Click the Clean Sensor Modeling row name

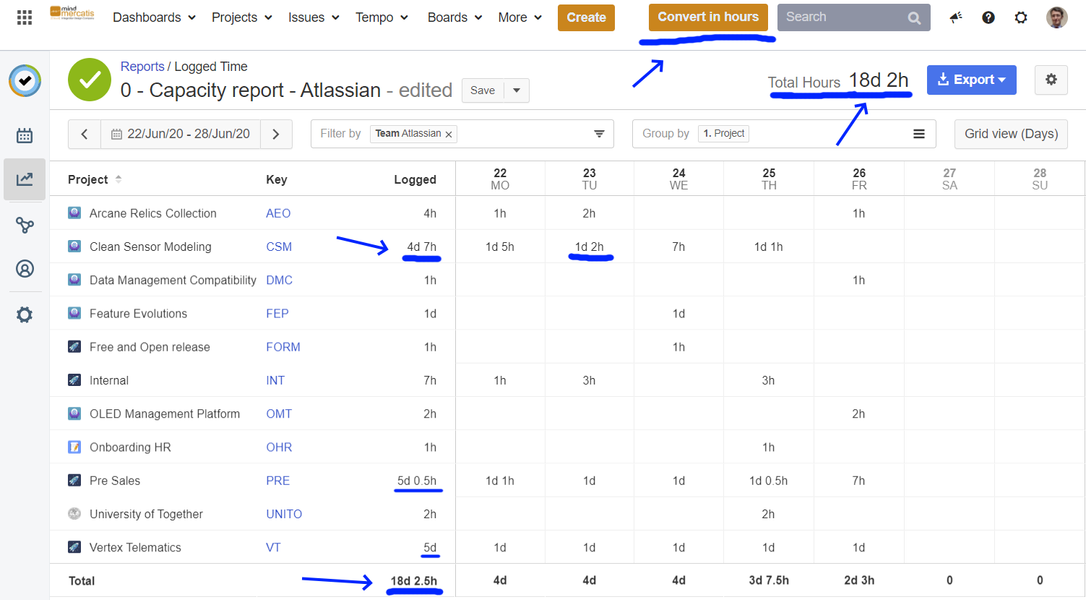(x=150, y=247)
